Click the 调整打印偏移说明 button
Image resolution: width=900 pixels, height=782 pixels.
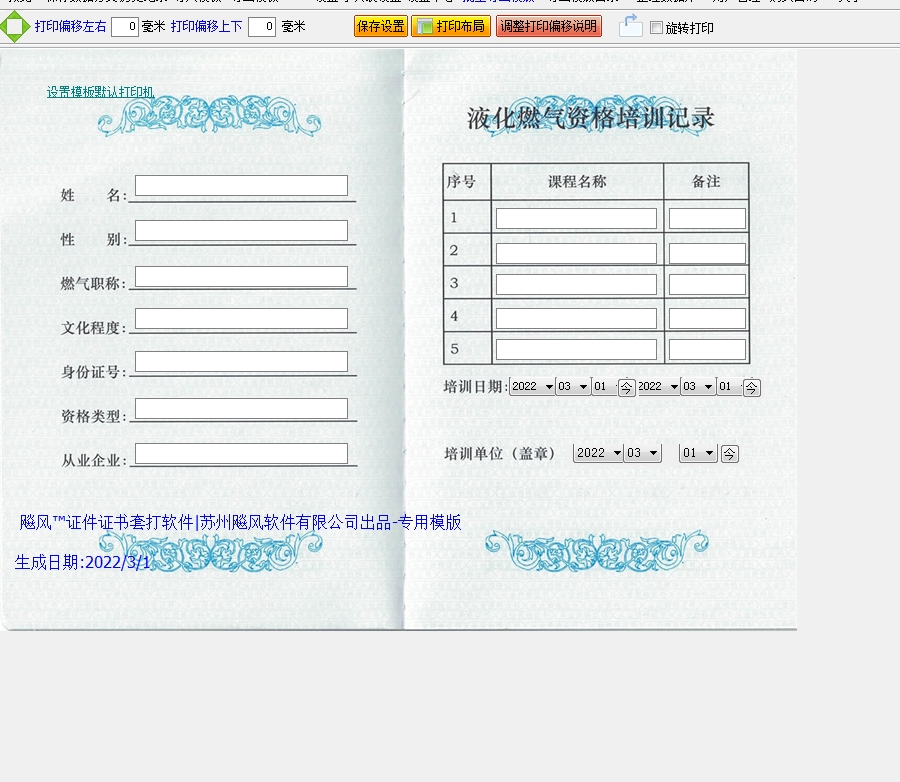[x=548, y=27]
